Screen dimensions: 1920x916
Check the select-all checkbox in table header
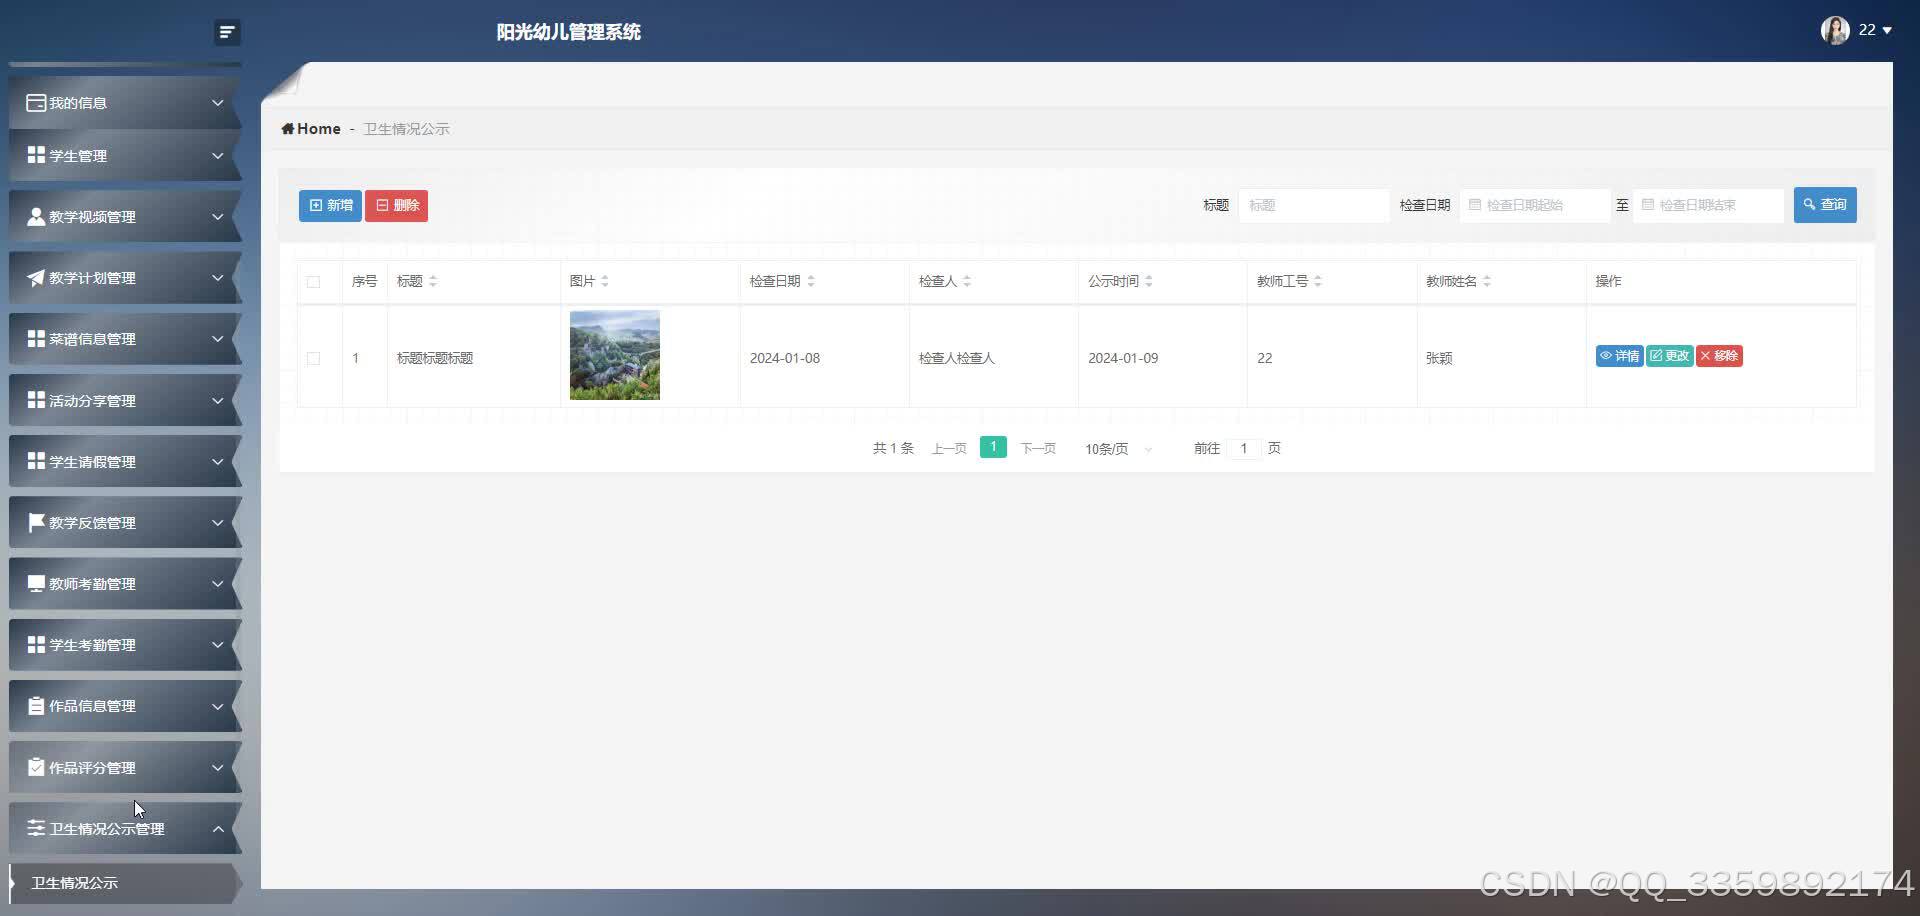pyautogui.click(x=313, y=282)
